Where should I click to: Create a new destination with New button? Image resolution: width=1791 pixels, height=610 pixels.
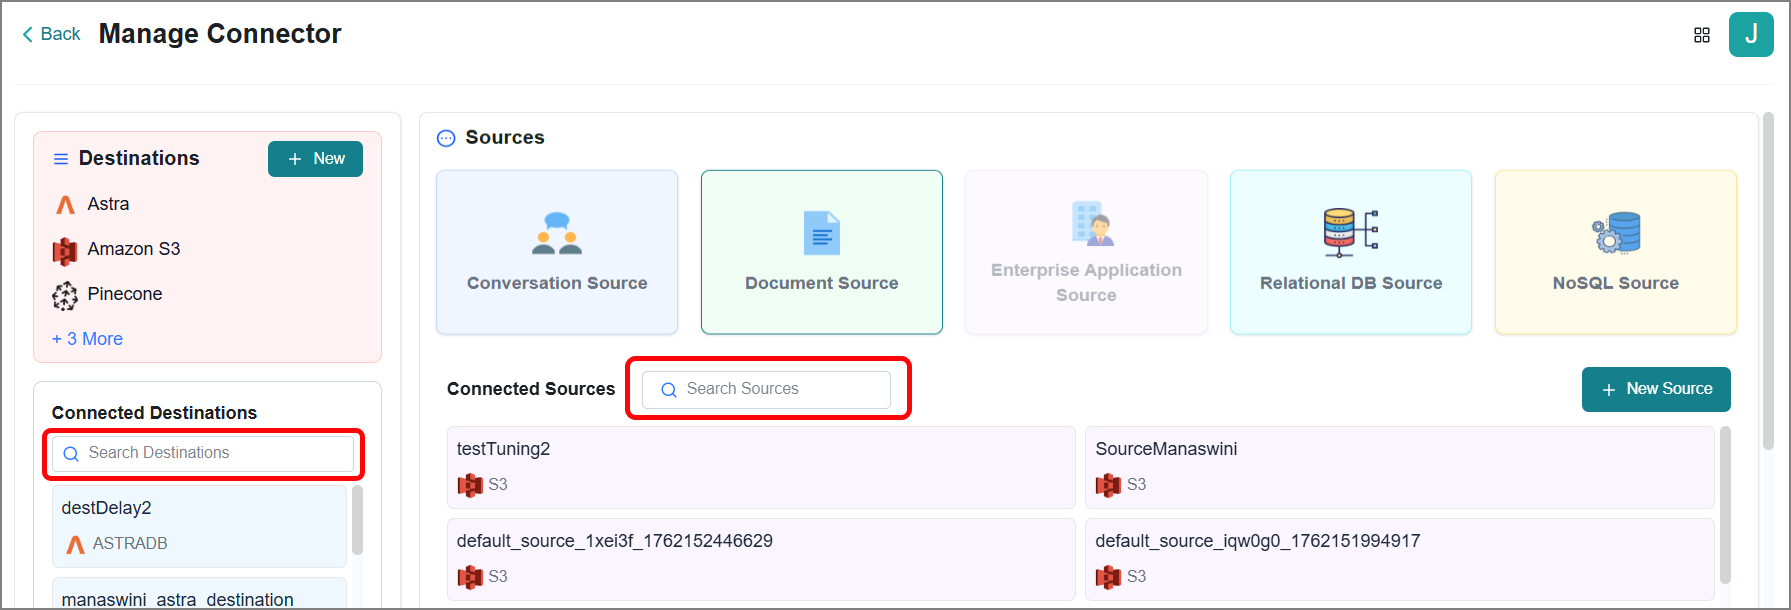pos(315,159)
